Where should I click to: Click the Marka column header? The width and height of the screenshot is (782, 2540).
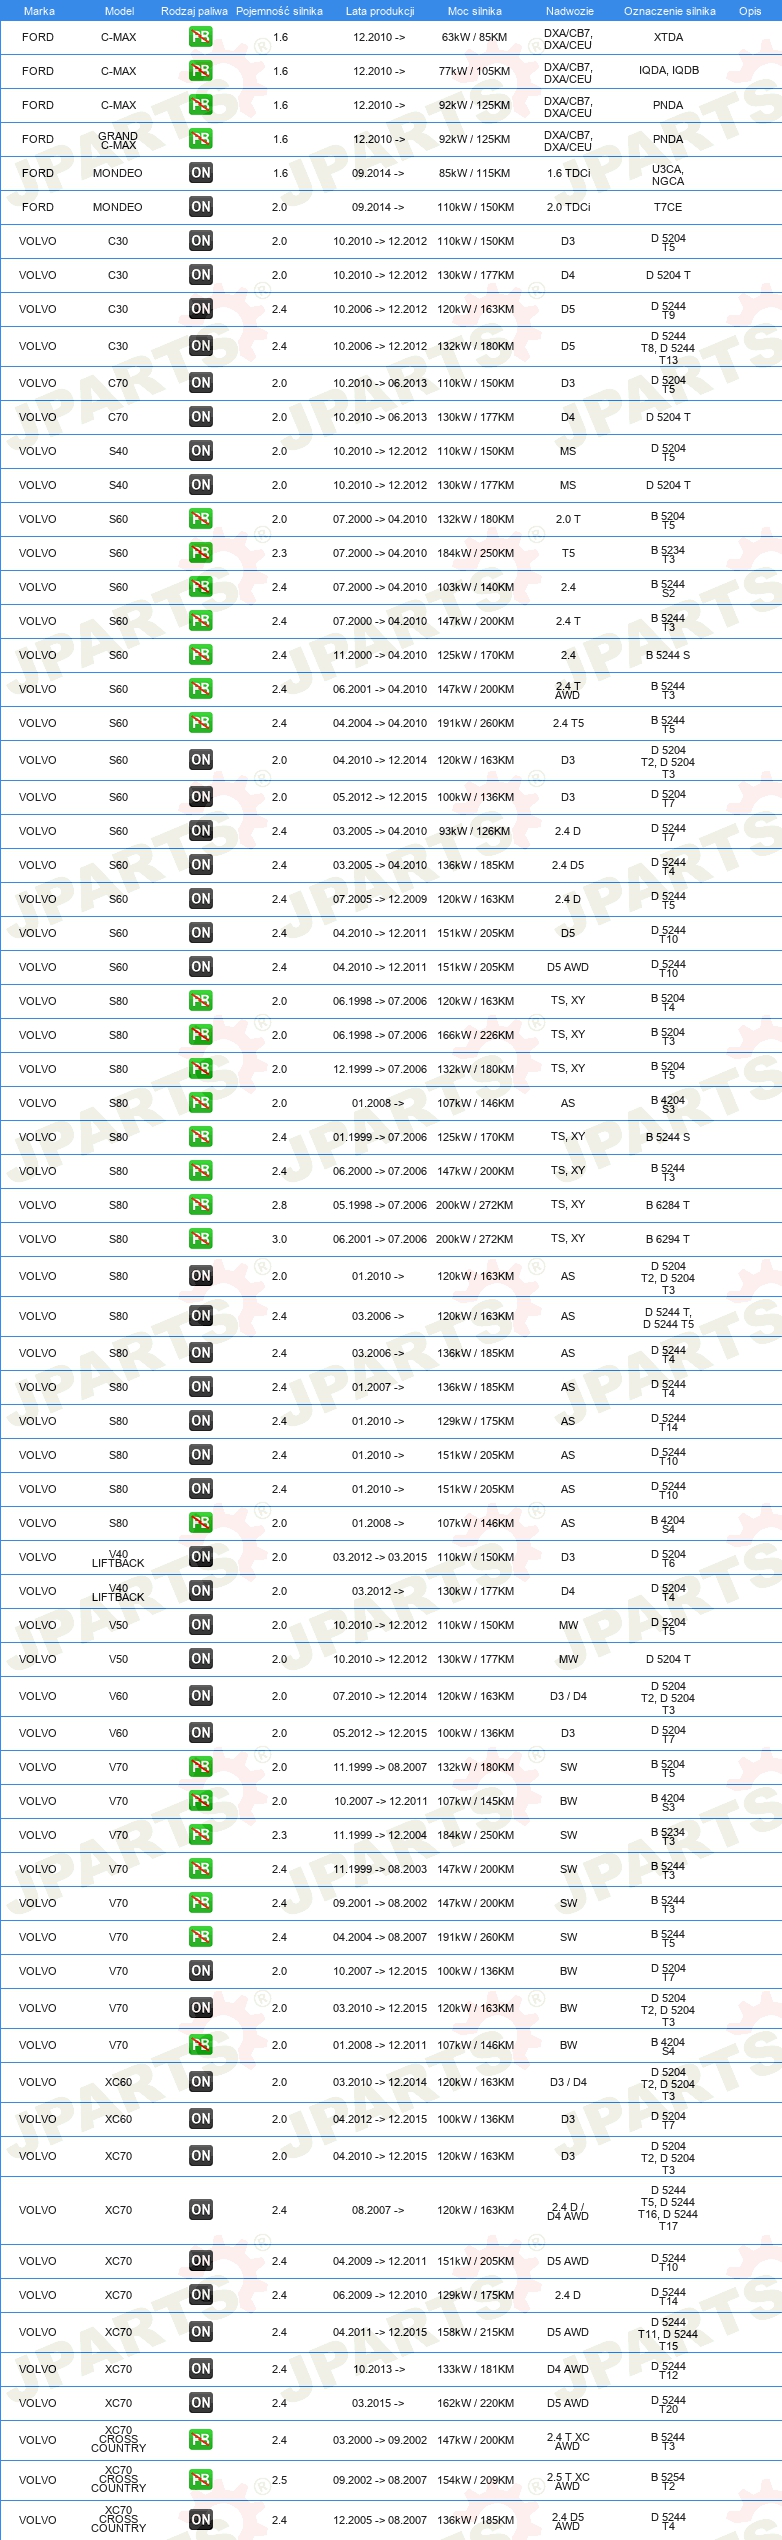pos(39,11)
